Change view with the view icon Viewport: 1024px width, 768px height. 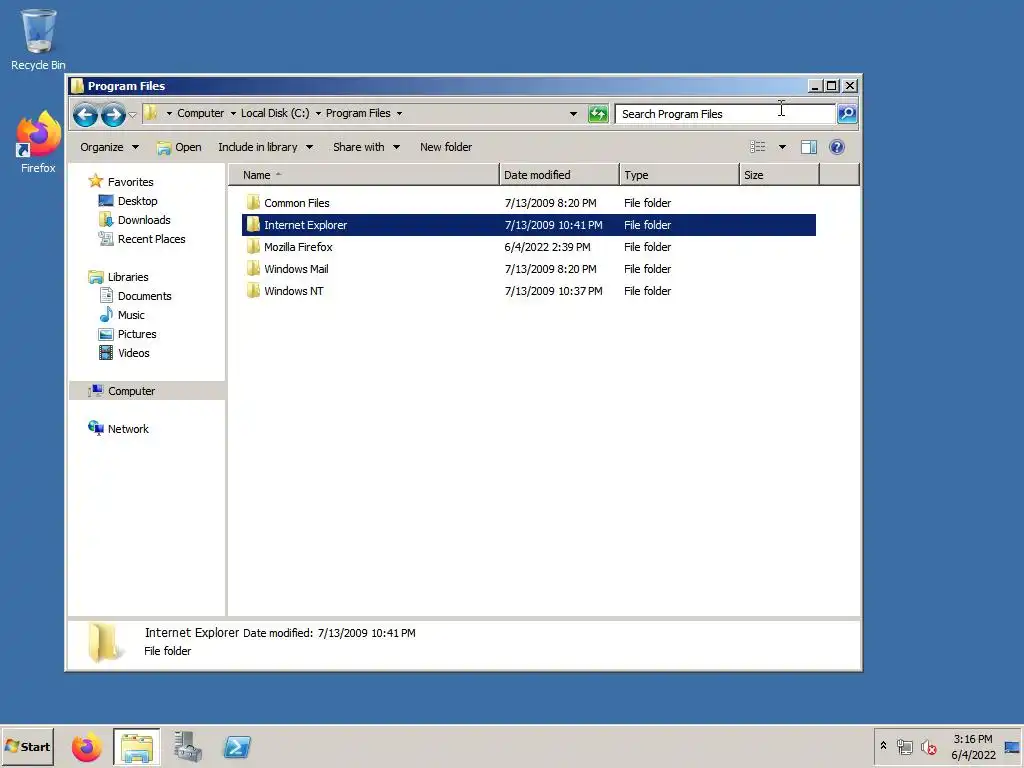point(758,147)
